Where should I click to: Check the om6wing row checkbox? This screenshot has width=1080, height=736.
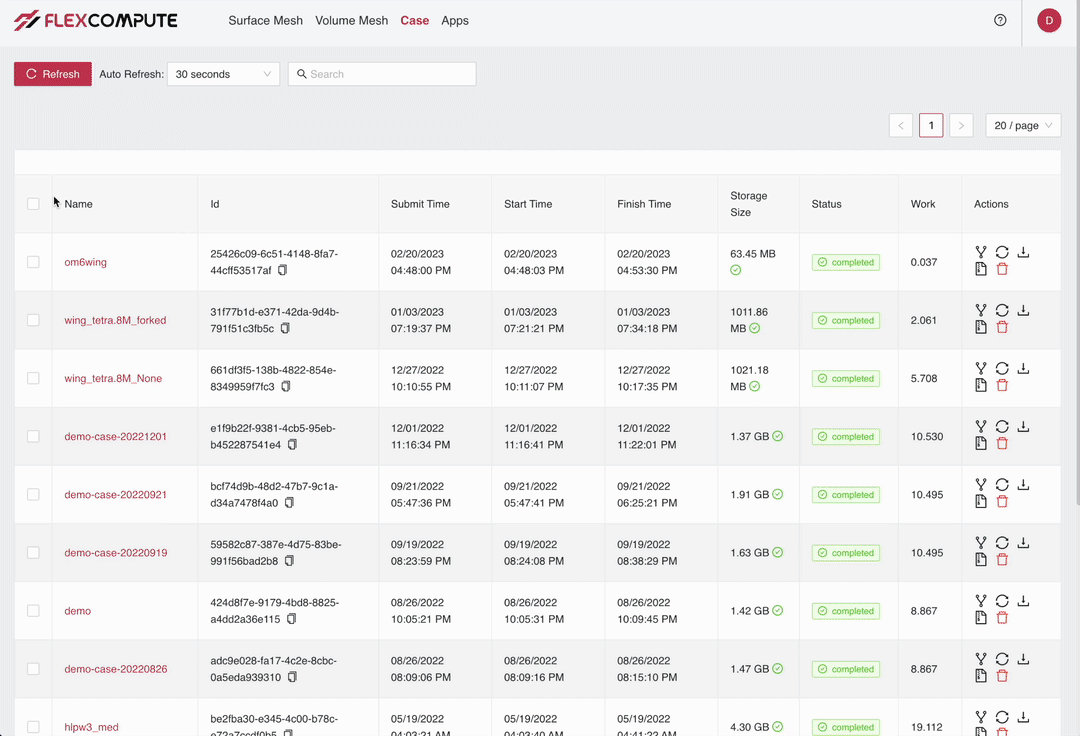33,262
